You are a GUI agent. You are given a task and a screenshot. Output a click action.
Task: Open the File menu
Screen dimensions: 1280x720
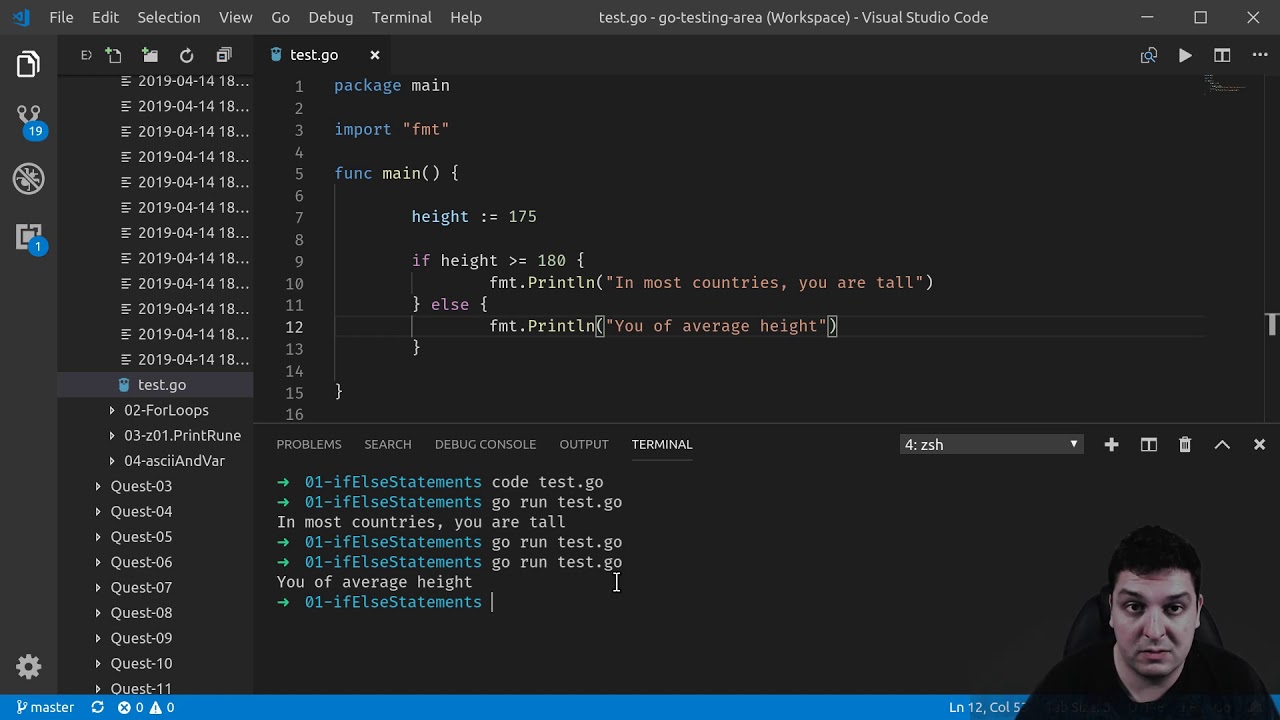[61, 17]
